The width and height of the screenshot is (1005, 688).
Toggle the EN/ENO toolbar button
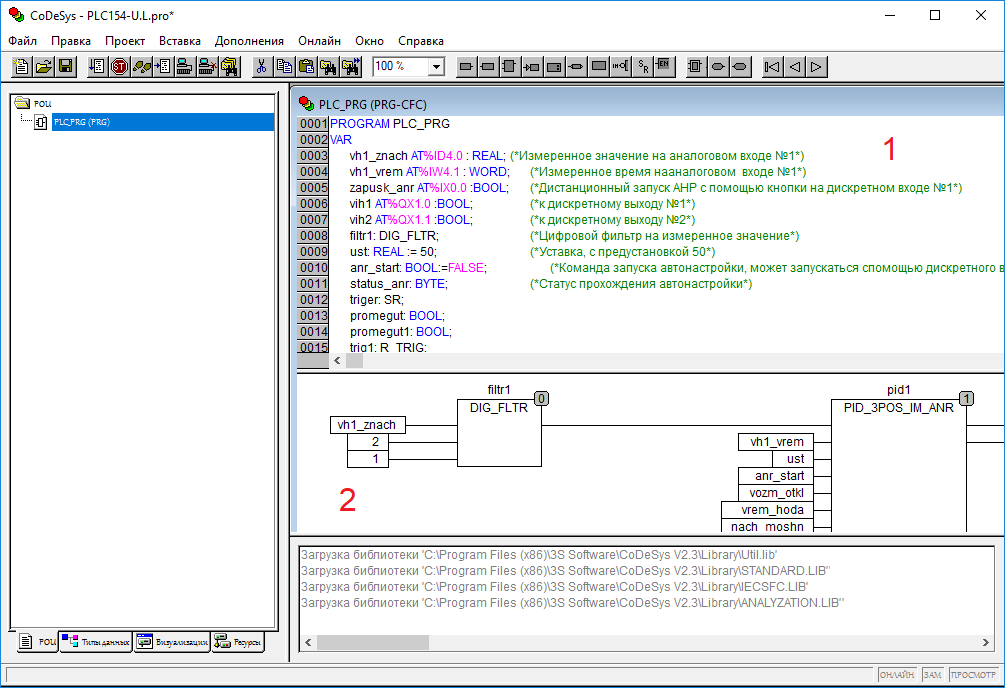click(664, 67)
